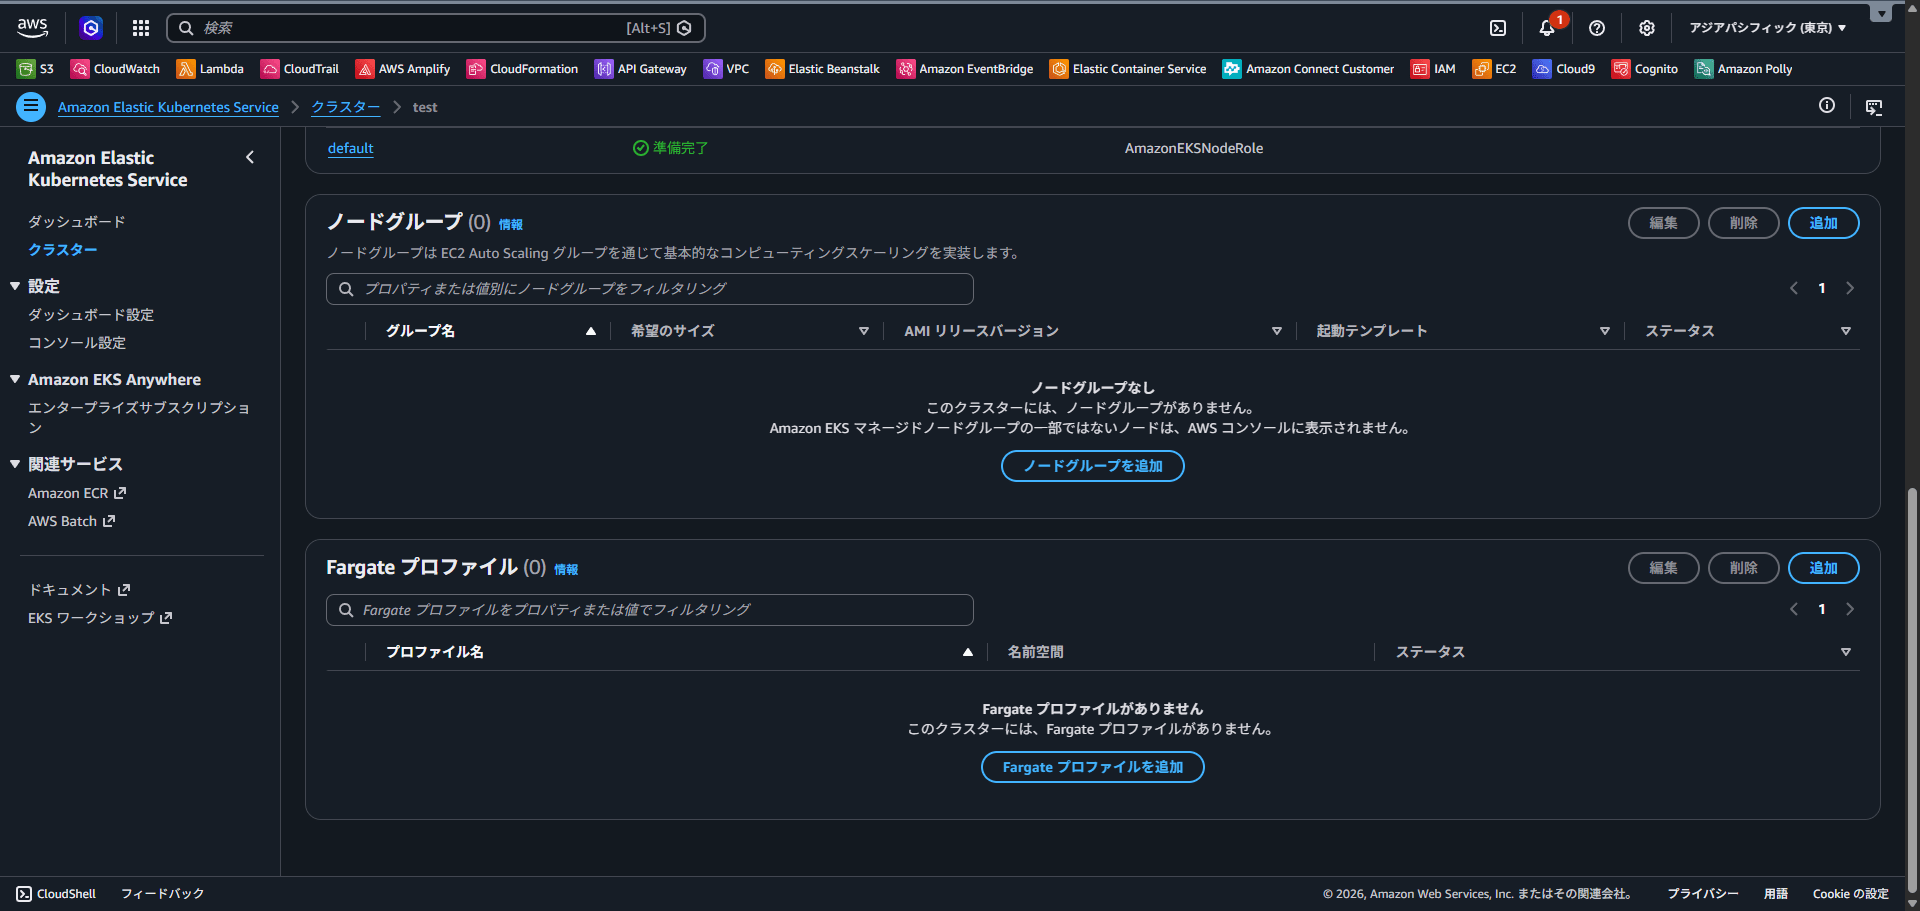The height and width of the screenshot is (911, 1920).
Task: Collapse the 設定 navigation section
Action: tap(15, 286)
